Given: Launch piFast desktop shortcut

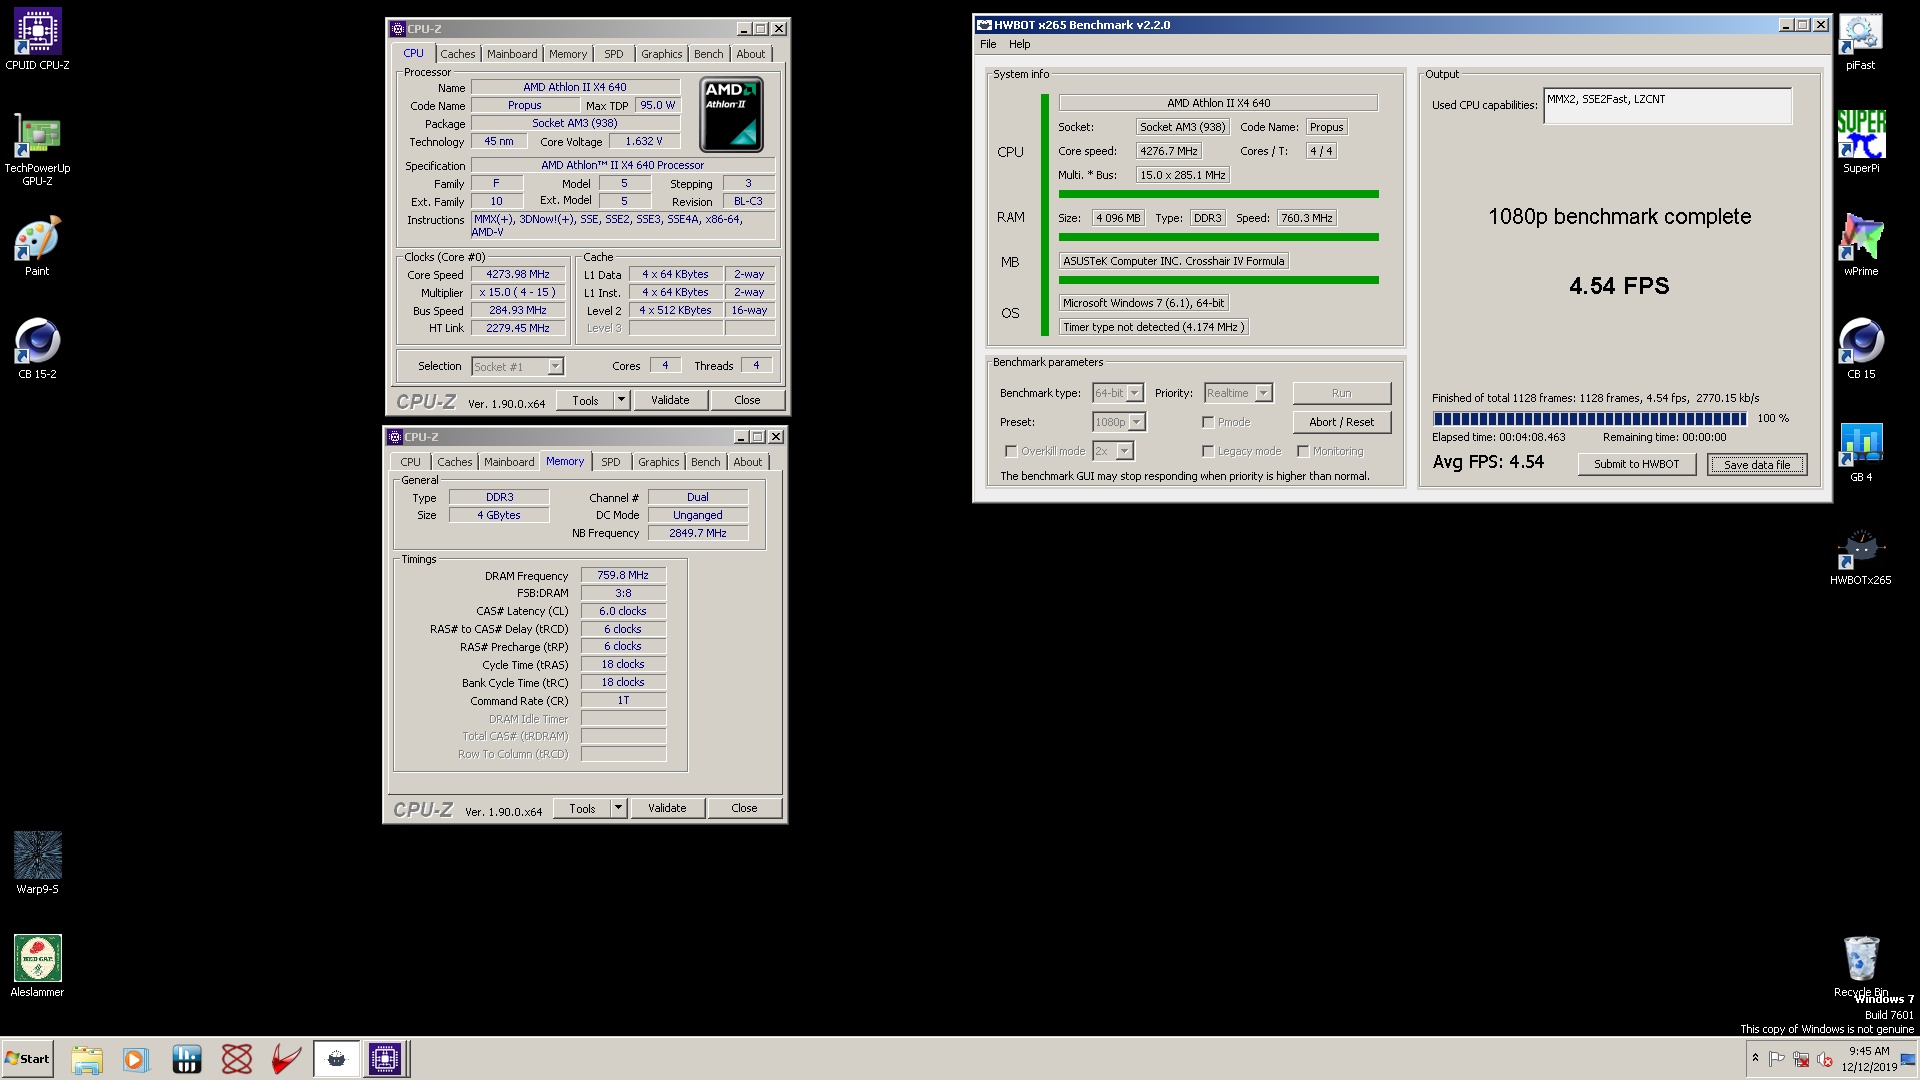Looking at the screenshot, I should [1860, 40].
